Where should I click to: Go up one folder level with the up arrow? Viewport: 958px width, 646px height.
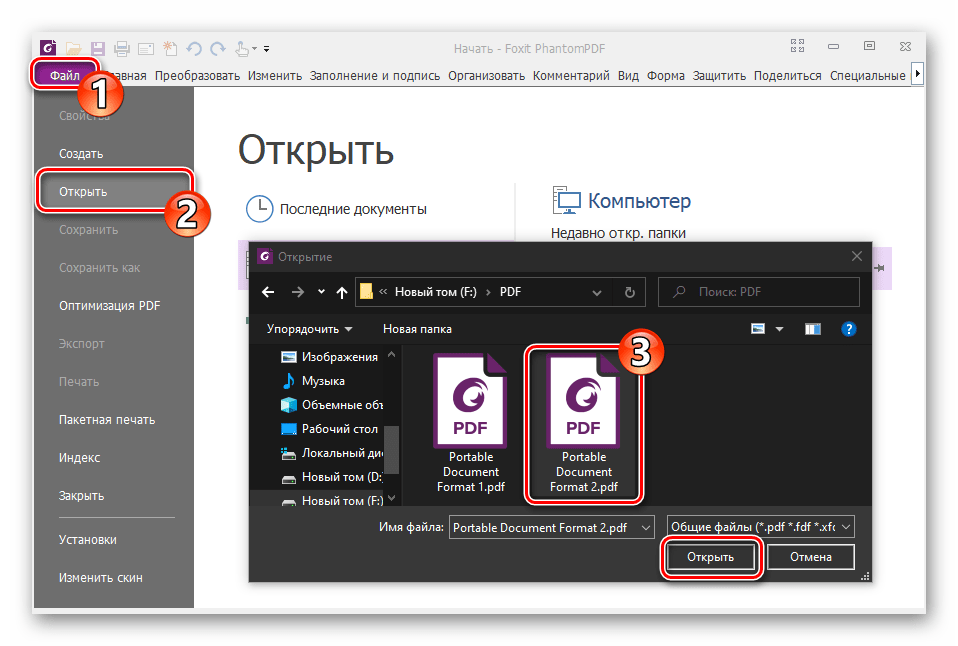(x=342, y=292)
